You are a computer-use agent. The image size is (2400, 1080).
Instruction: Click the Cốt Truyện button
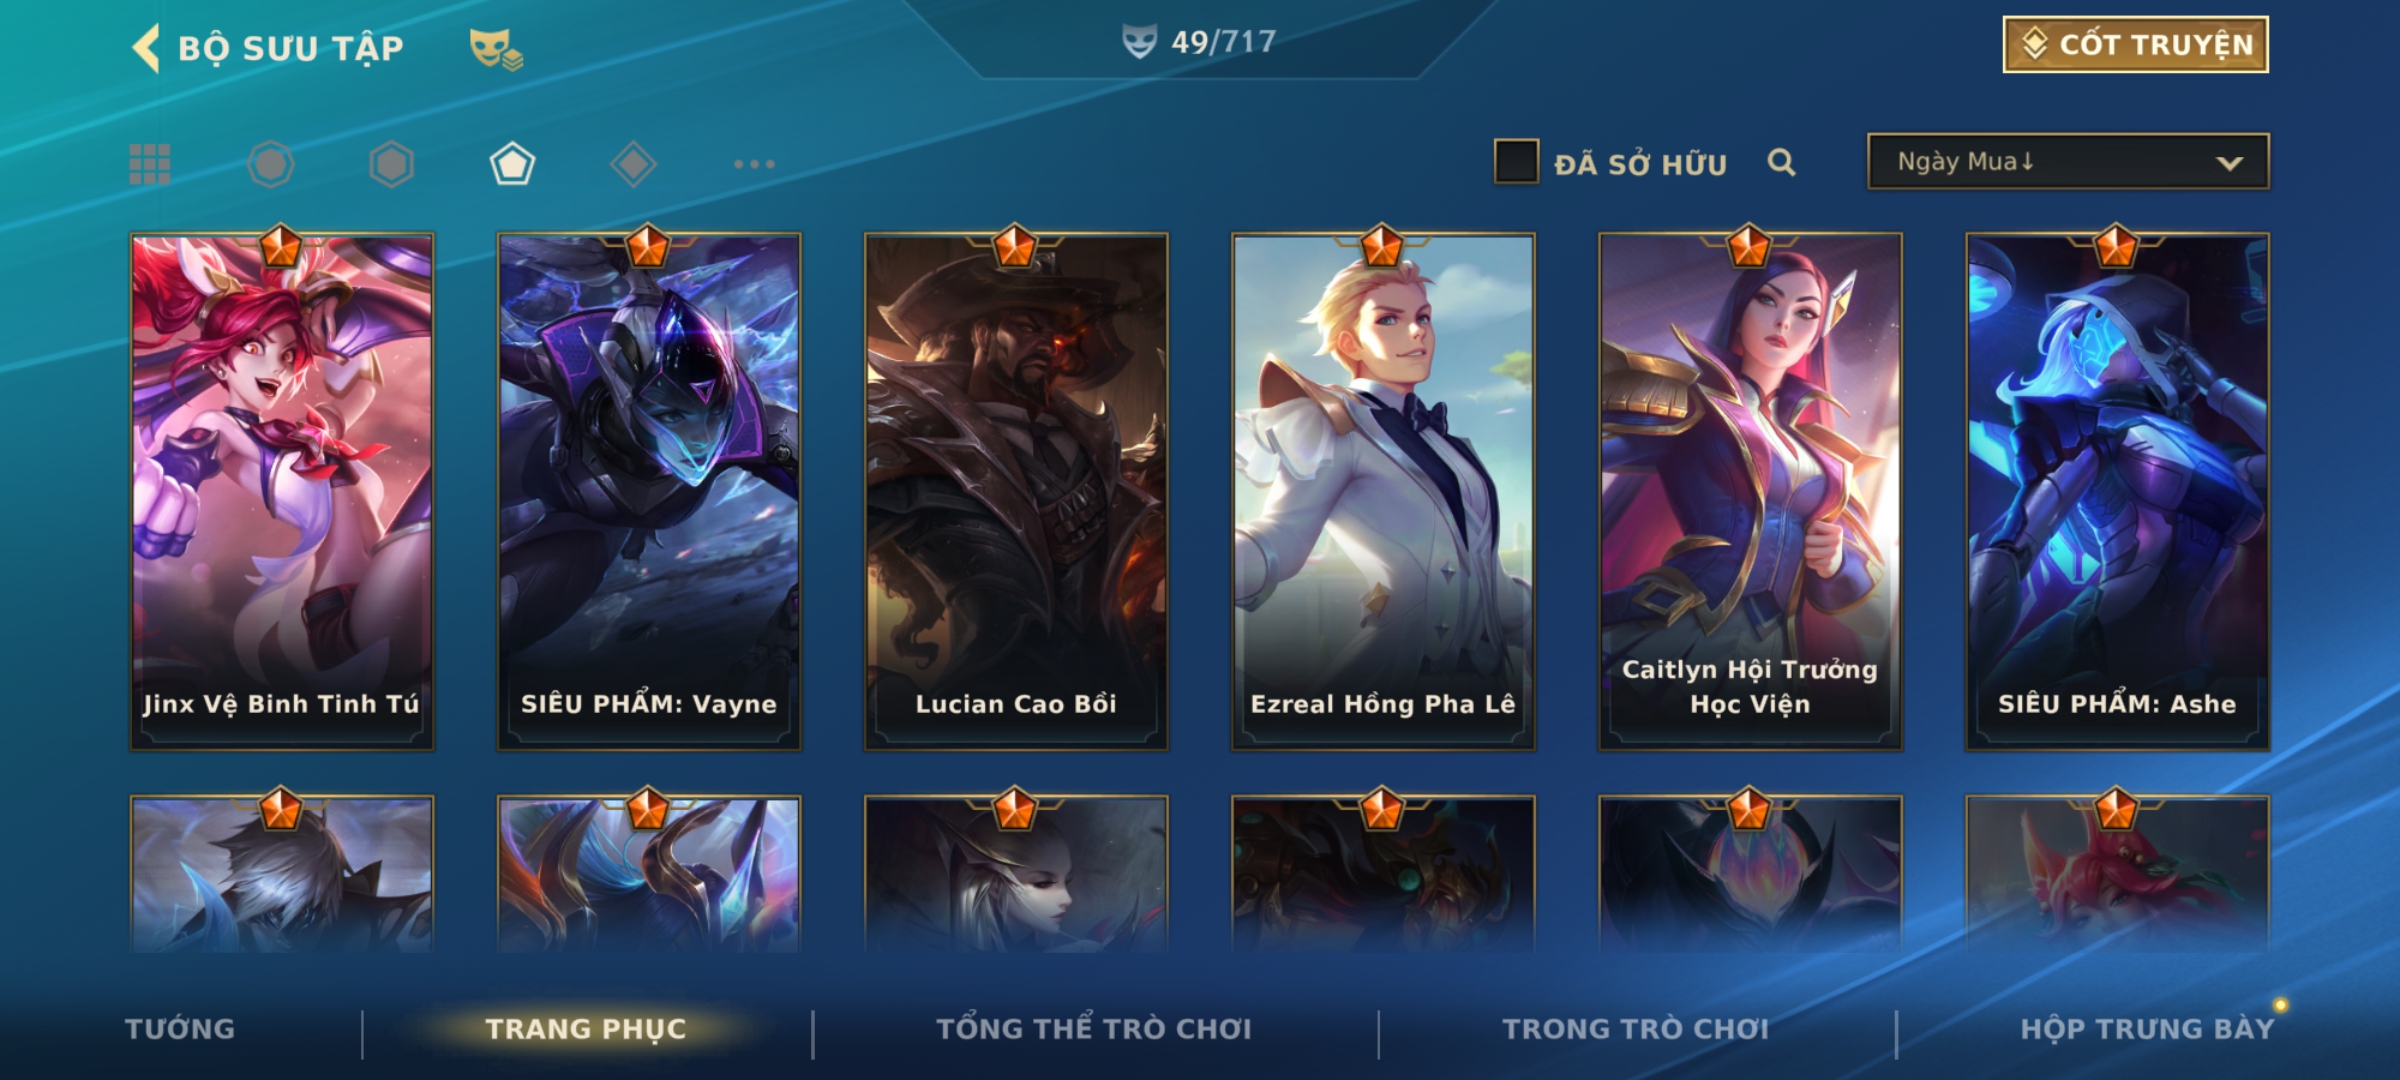tap(2135, 45)
